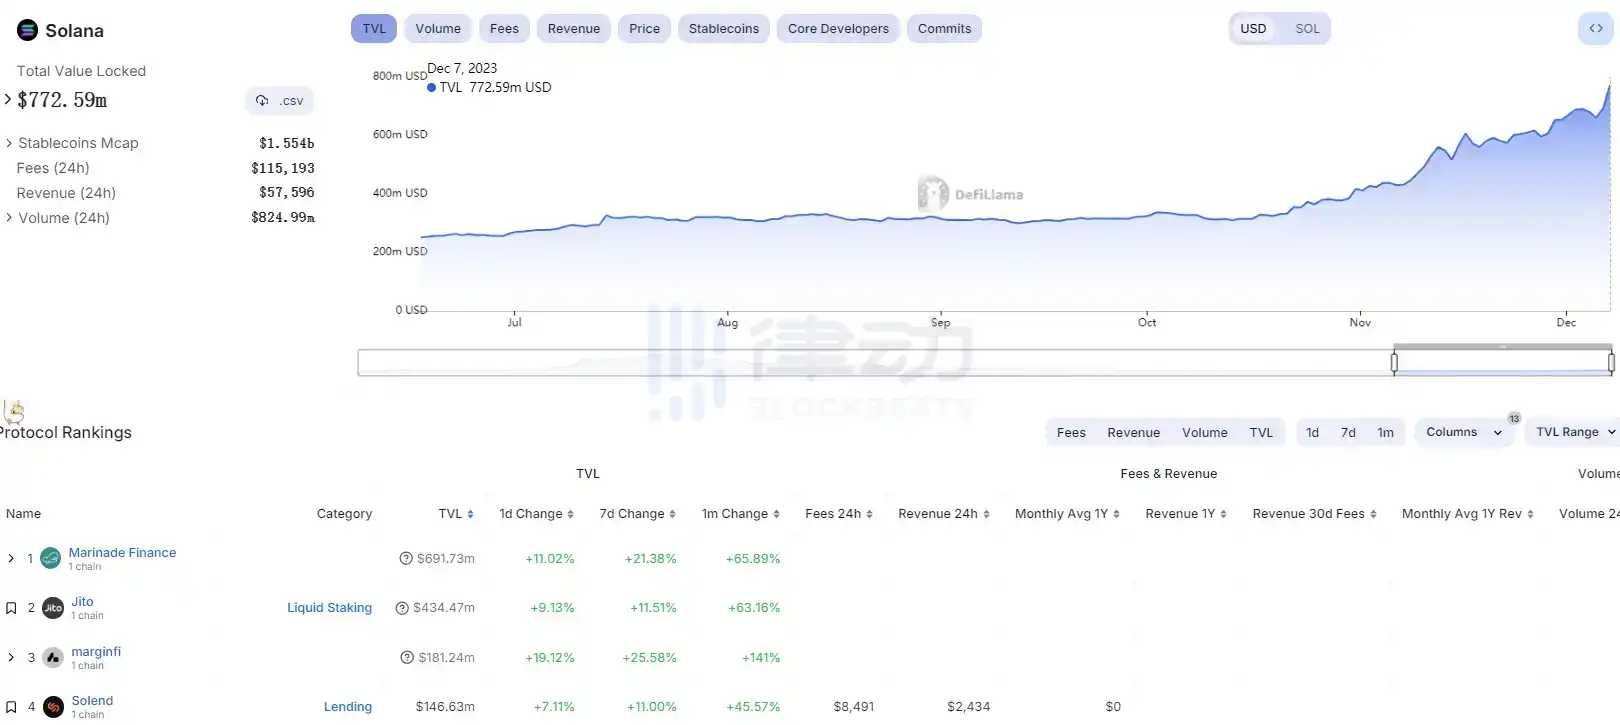Click the Marinade Finance logo icon
The image size is (1620, 725).
click(51, 559)
